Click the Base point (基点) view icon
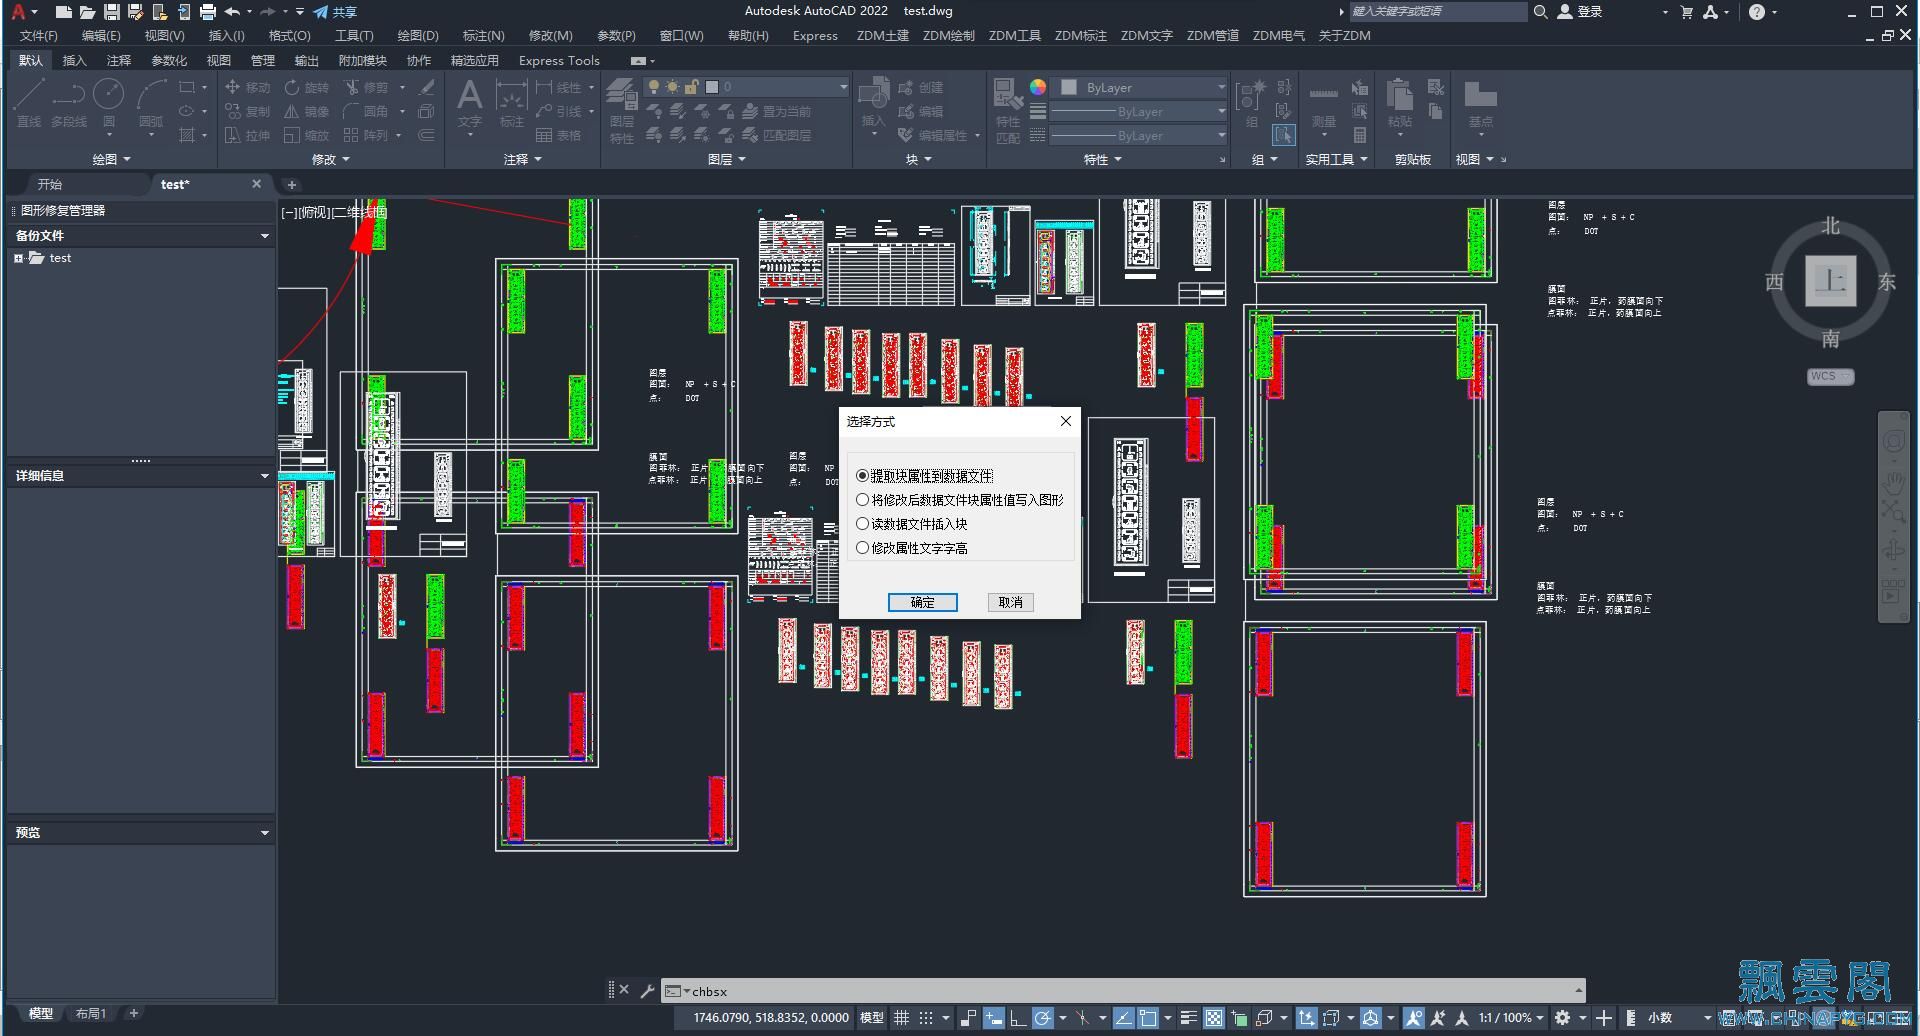Screen dimensions: 1920x1036 coord(1480,103)
